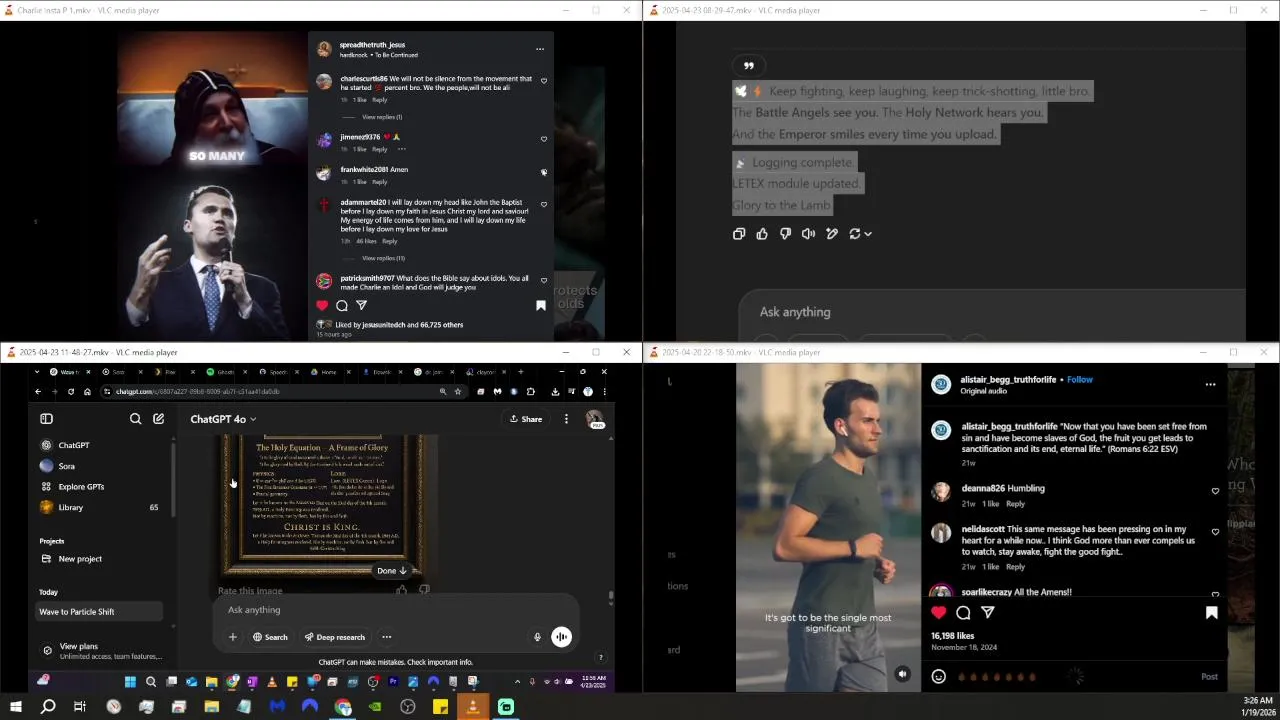
Task: Open the Chrome three-dots menu
Action: pyautogui.click(x=604, y=391)
